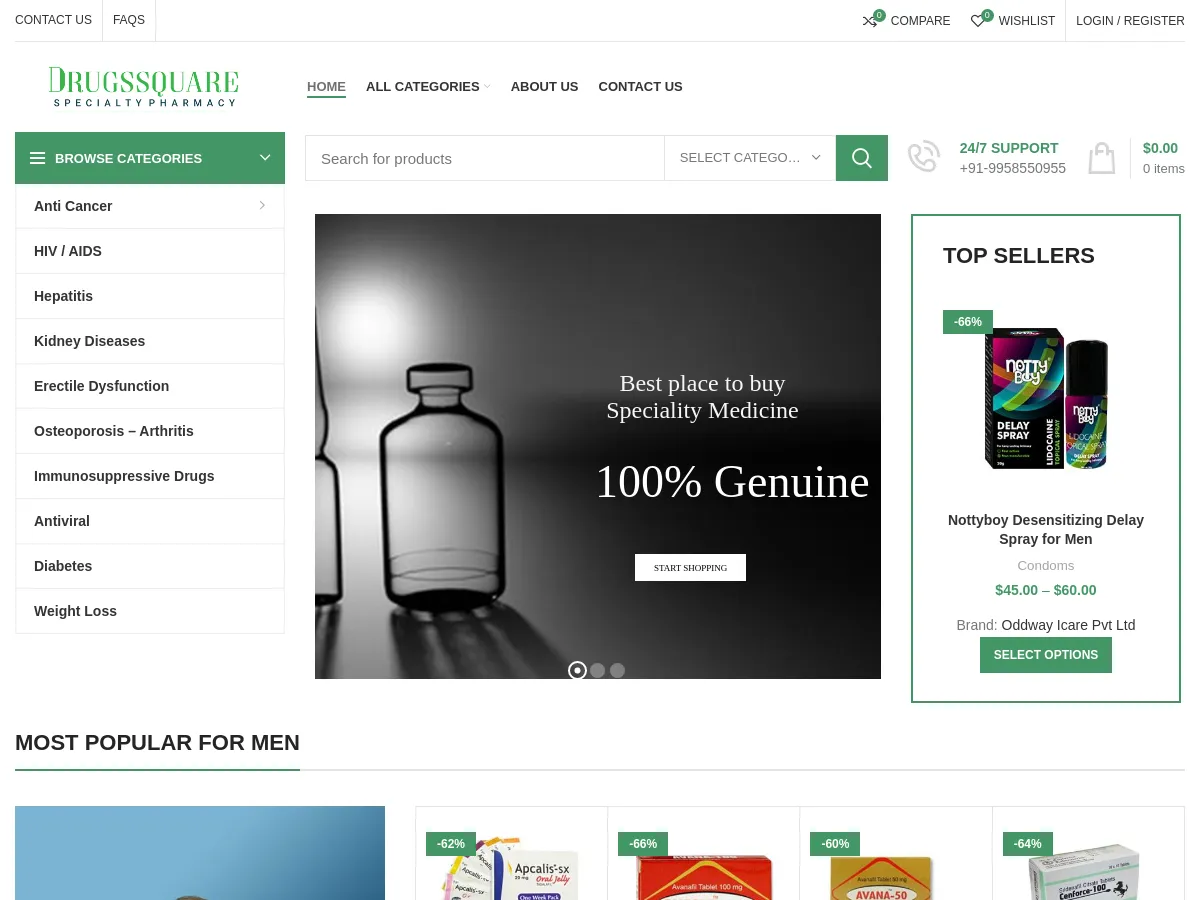The width and height of the screenshot is (1200, 900).
Task: Open the shopping cart
Action: click(x=1101, y=157)
